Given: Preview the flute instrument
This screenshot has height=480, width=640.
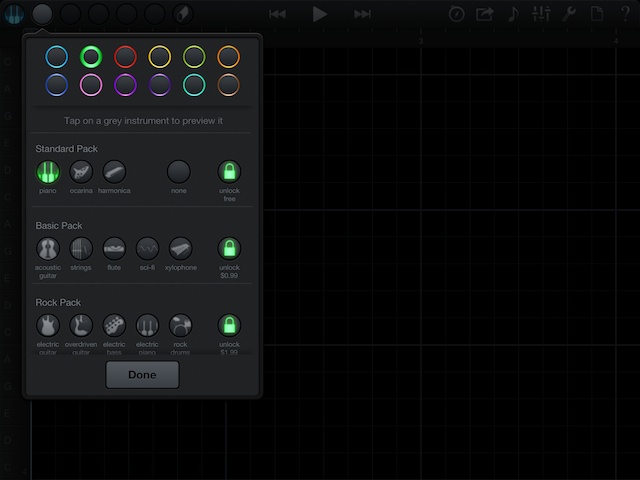Looking at the screenshot, I should (x=114, y=249).
